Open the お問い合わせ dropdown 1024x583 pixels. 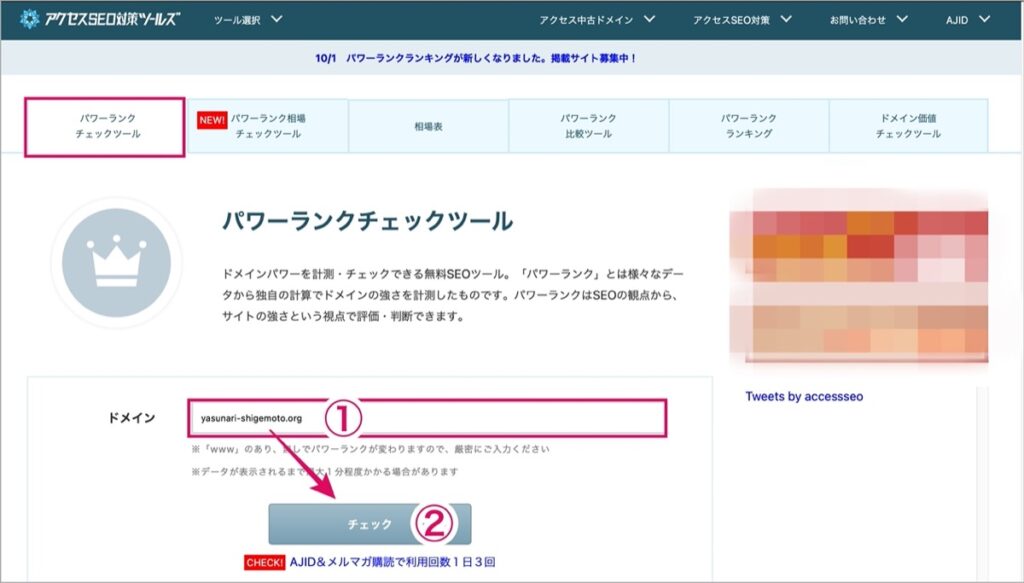click(x=869, y=20)
